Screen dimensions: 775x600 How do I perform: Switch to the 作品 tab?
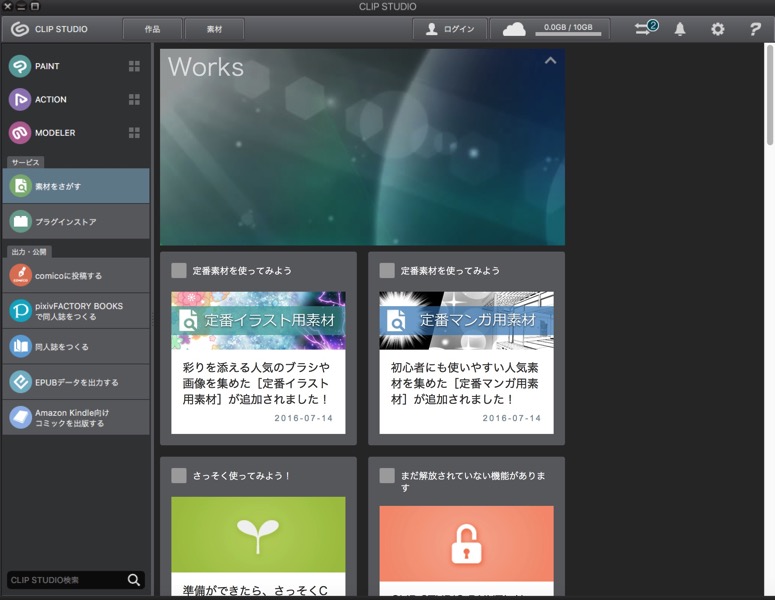pyautogui.click(x=152, y=29)
